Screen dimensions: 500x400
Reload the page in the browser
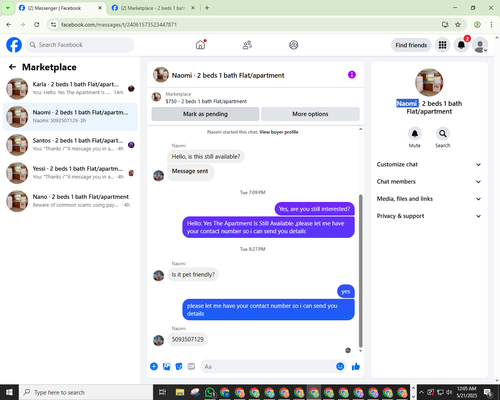[37, 24]
